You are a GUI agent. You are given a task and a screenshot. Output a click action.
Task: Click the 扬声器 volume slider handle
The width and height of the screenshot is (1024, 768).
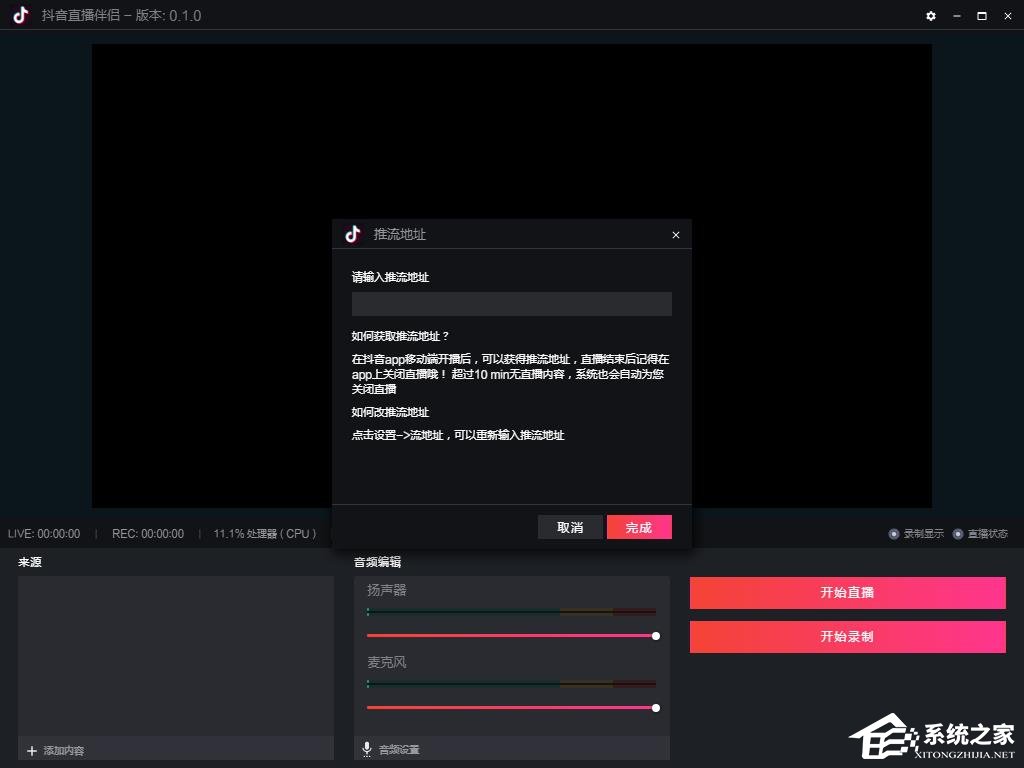click(656, 636)
